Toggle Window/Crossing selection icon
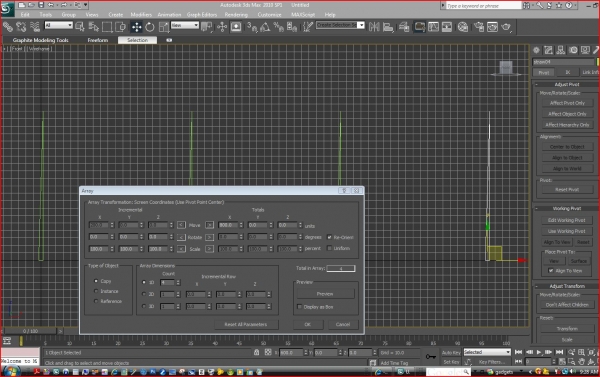Screen dimensions: 600x377 [x=121, y=27]
